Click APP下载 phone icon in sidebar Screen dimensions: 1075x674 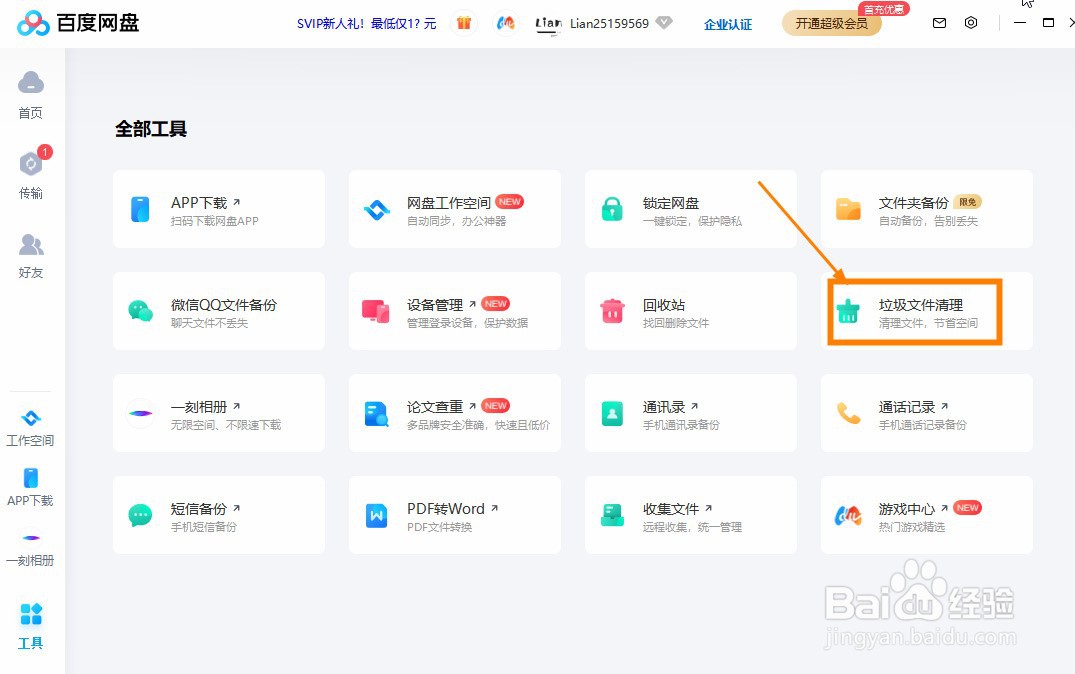point(31,478)
